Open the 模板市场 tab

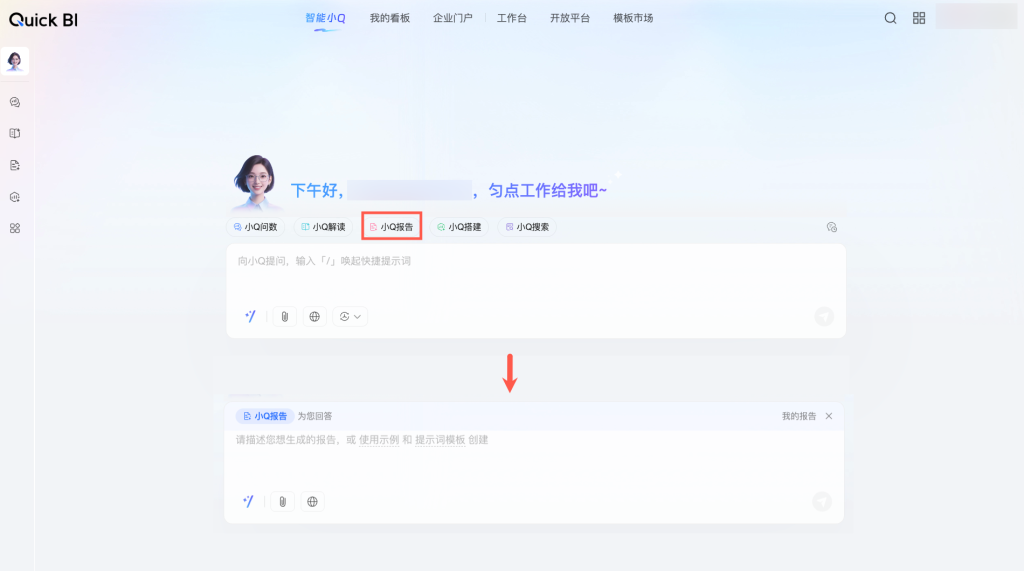[x=633, y=18]
